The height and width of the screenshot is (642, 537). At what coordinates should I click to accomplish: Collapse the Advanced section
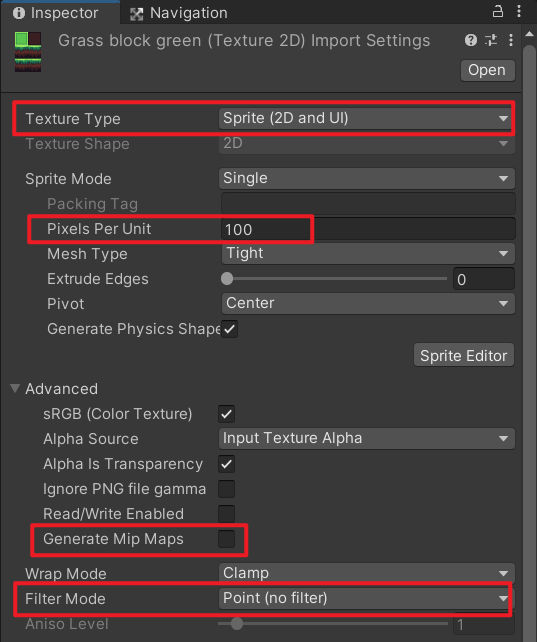point(15,388)
